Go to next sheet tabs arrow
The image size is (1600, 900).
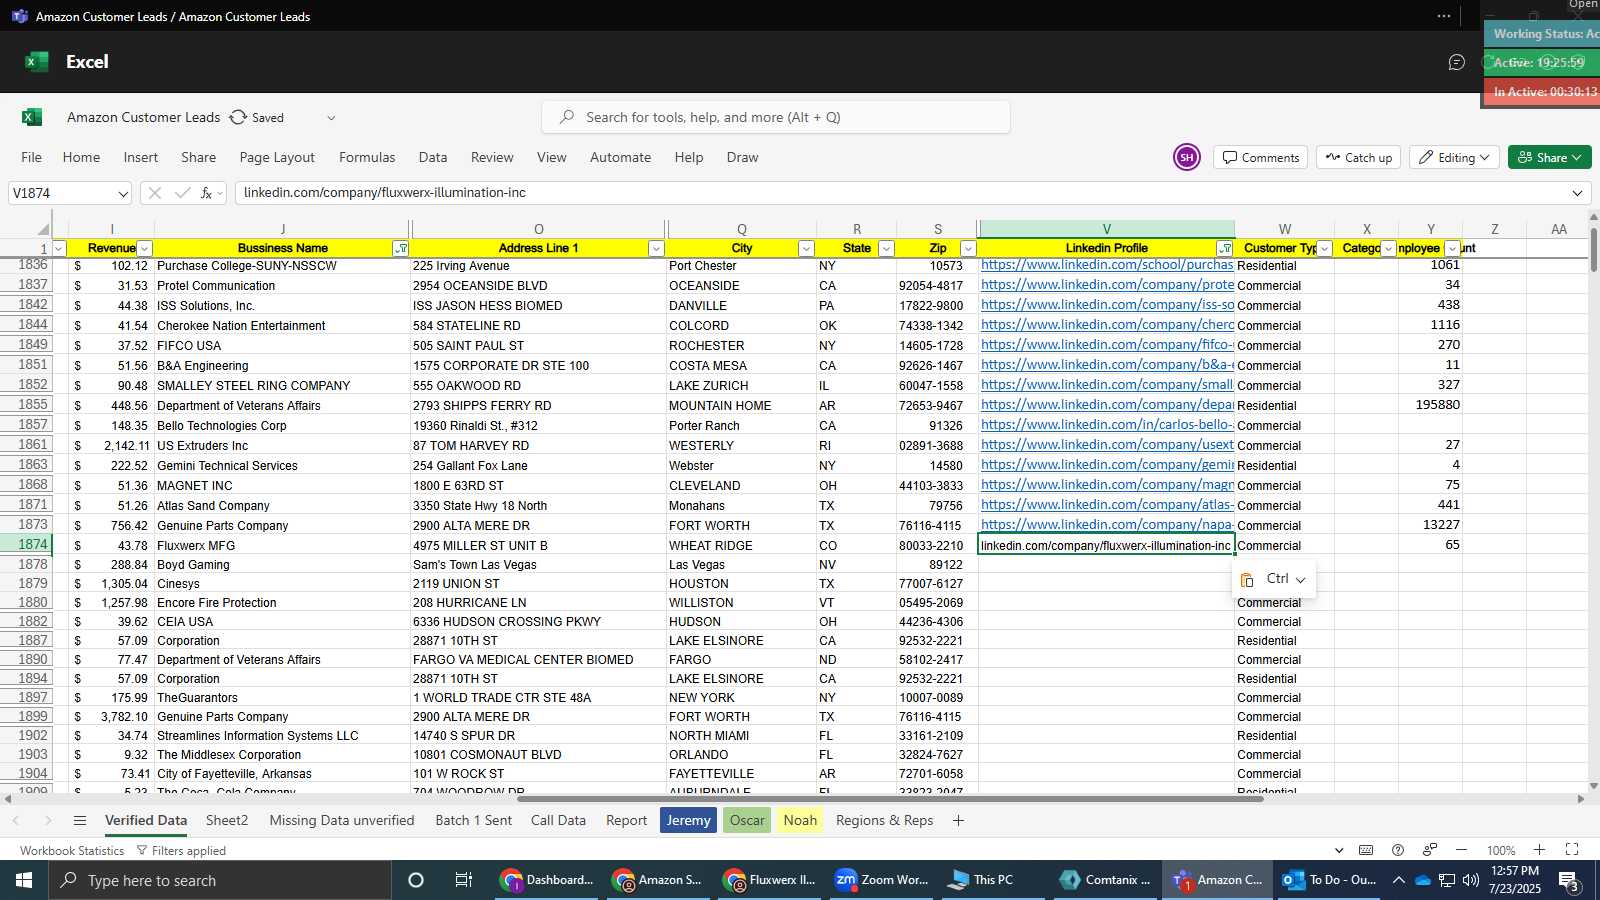click(48, 820)
